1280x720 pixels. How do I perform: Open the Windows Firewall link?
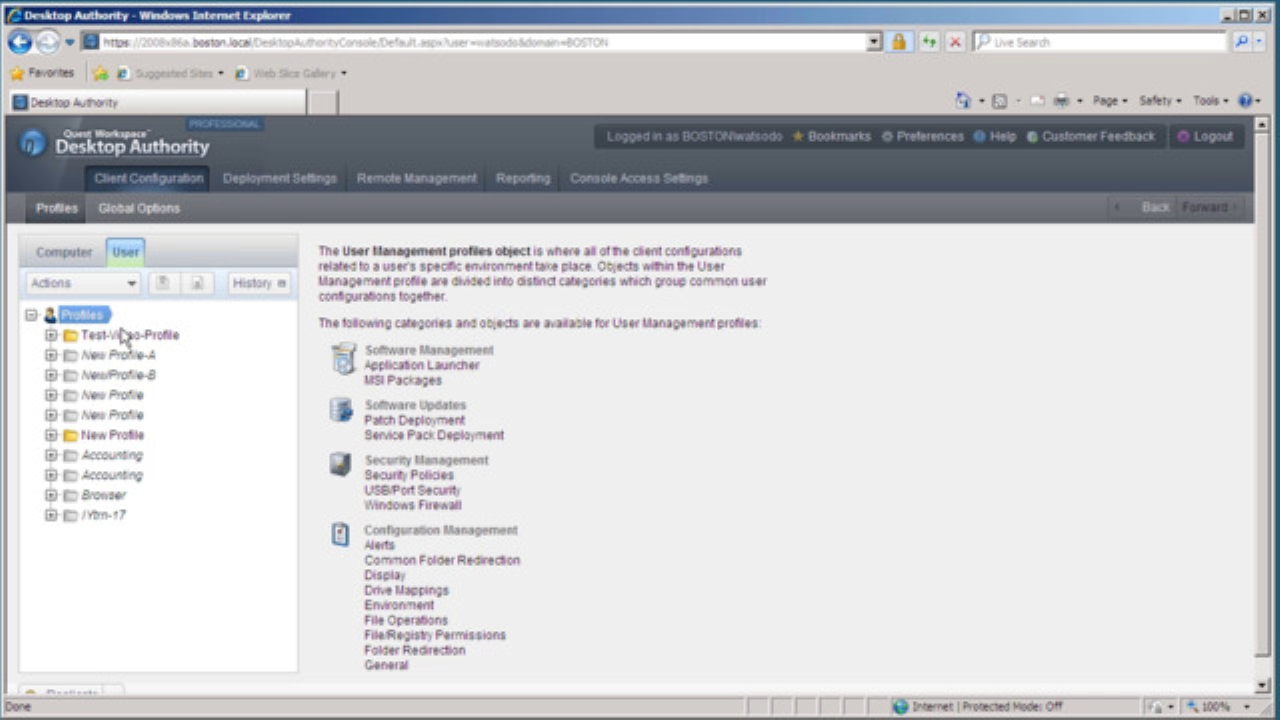pyautogui.click(x=412, y=506)
